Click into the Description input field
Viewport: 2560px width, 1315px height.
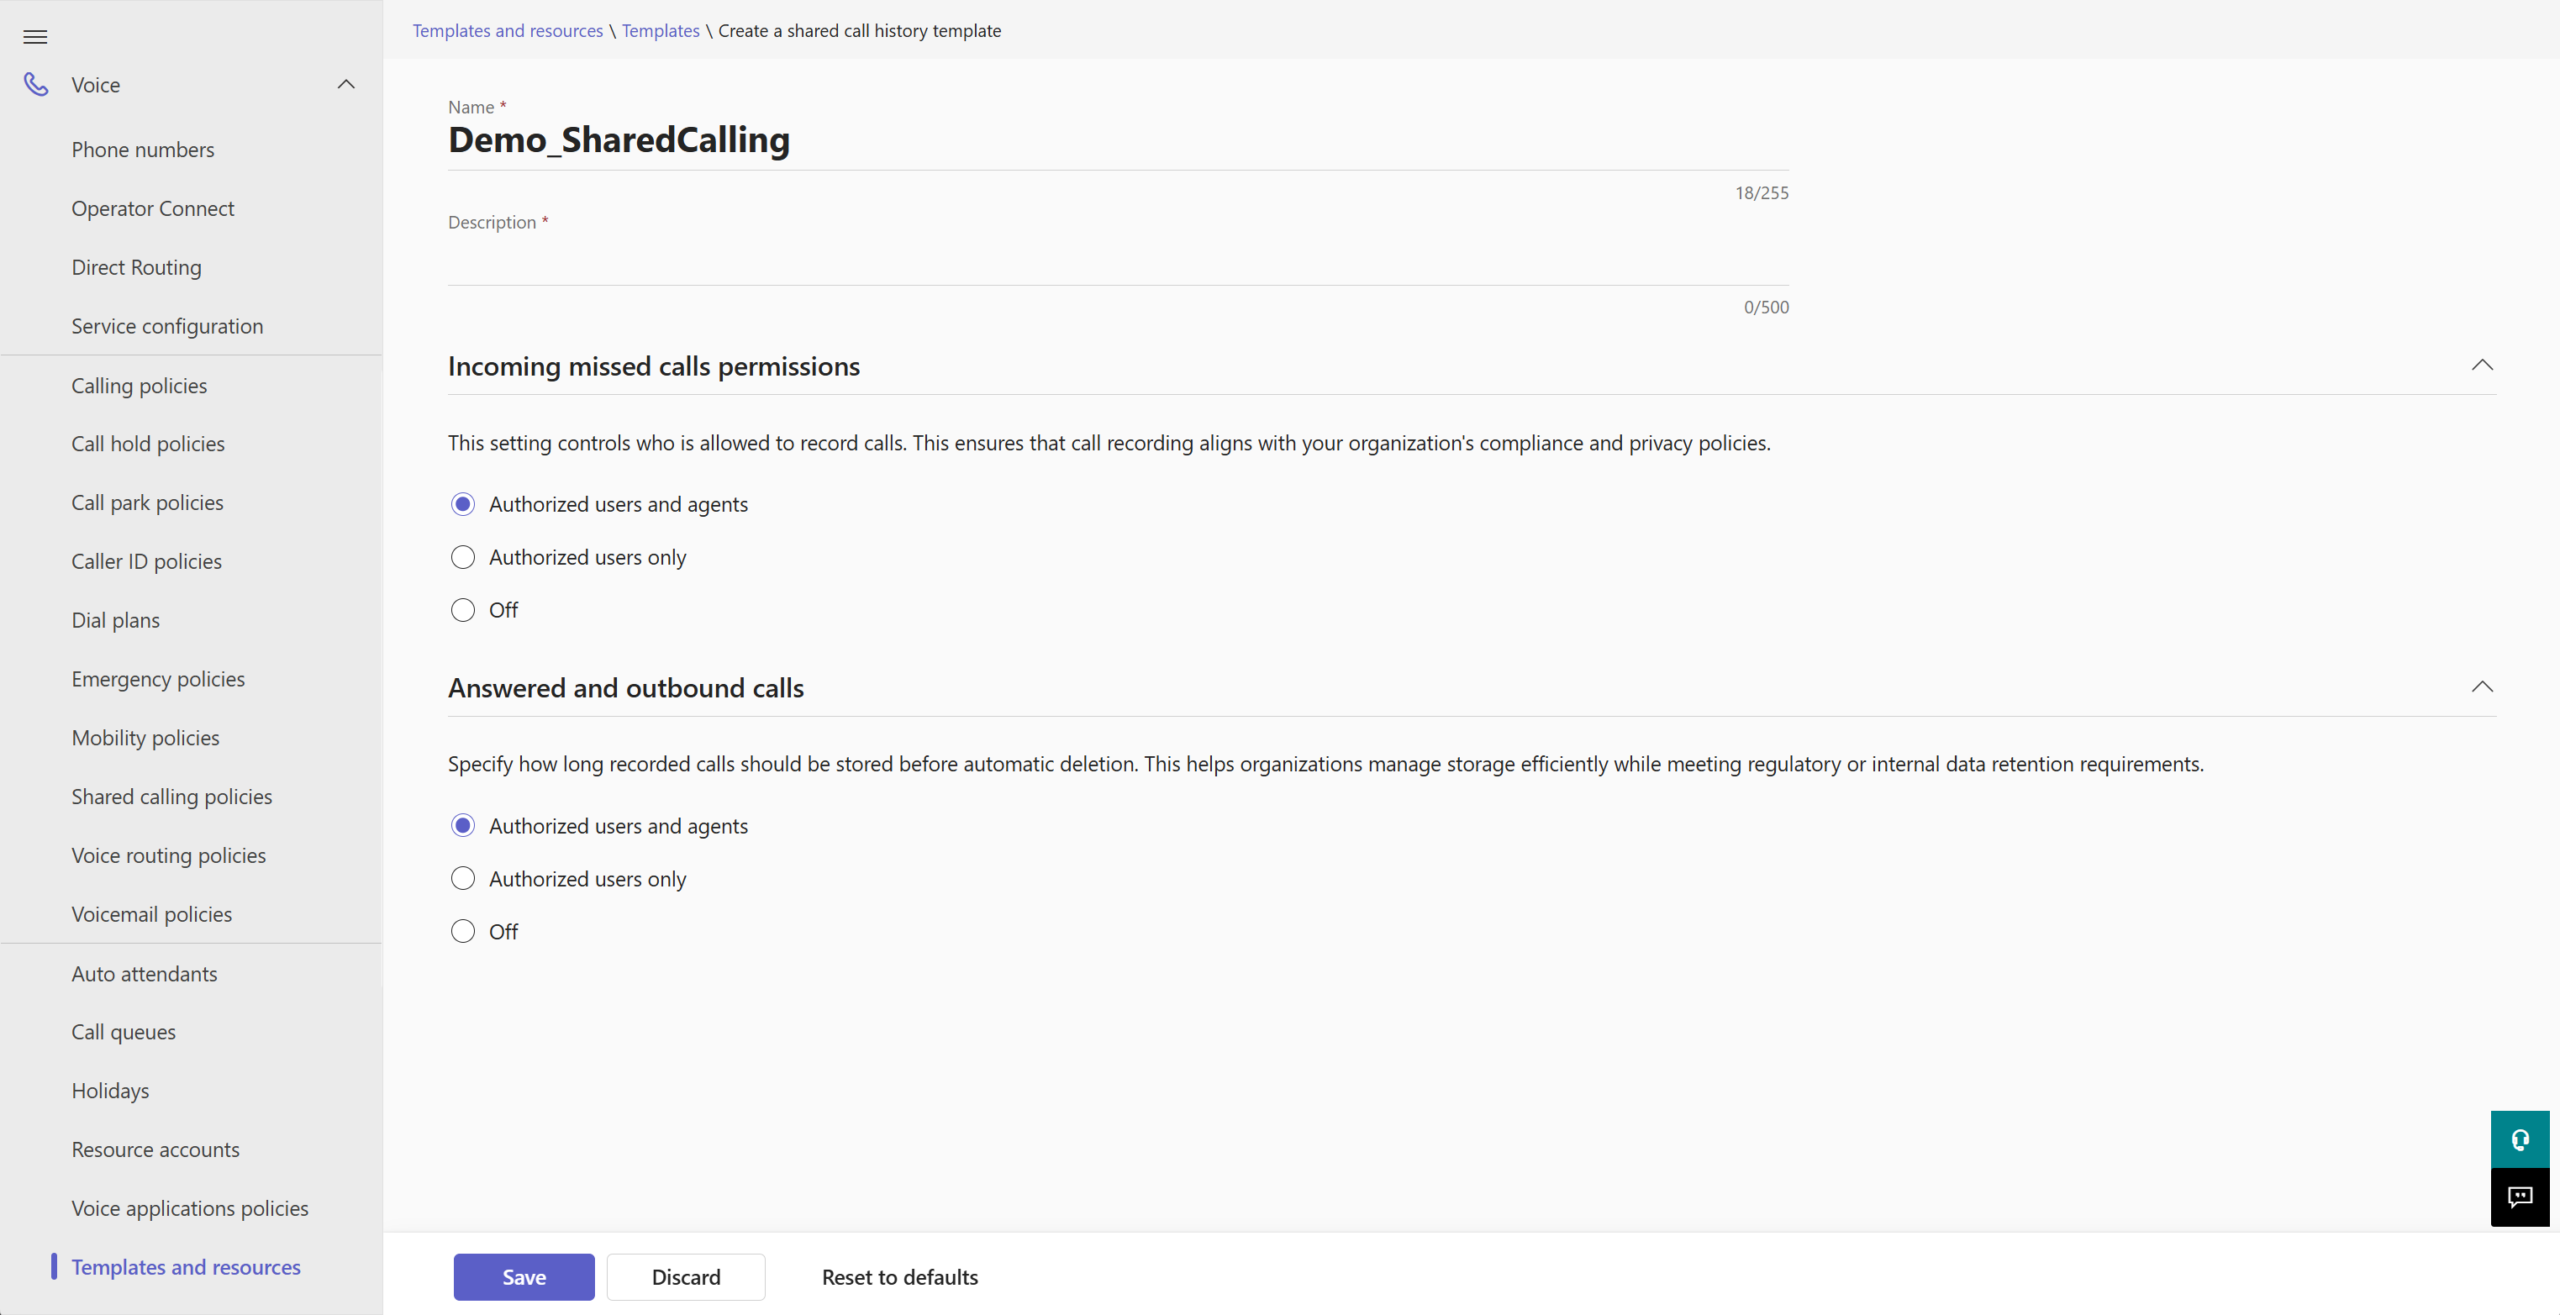coord(1117,262)
